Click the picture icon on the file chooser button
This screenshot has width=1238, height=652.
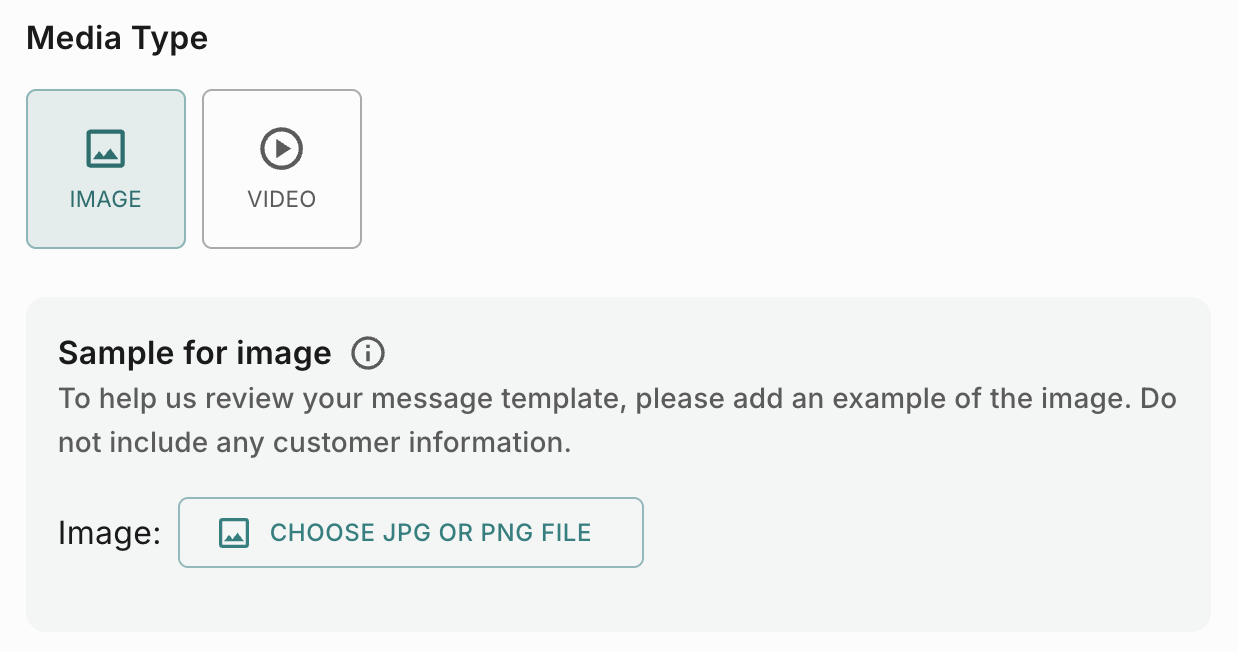[233, 533]
